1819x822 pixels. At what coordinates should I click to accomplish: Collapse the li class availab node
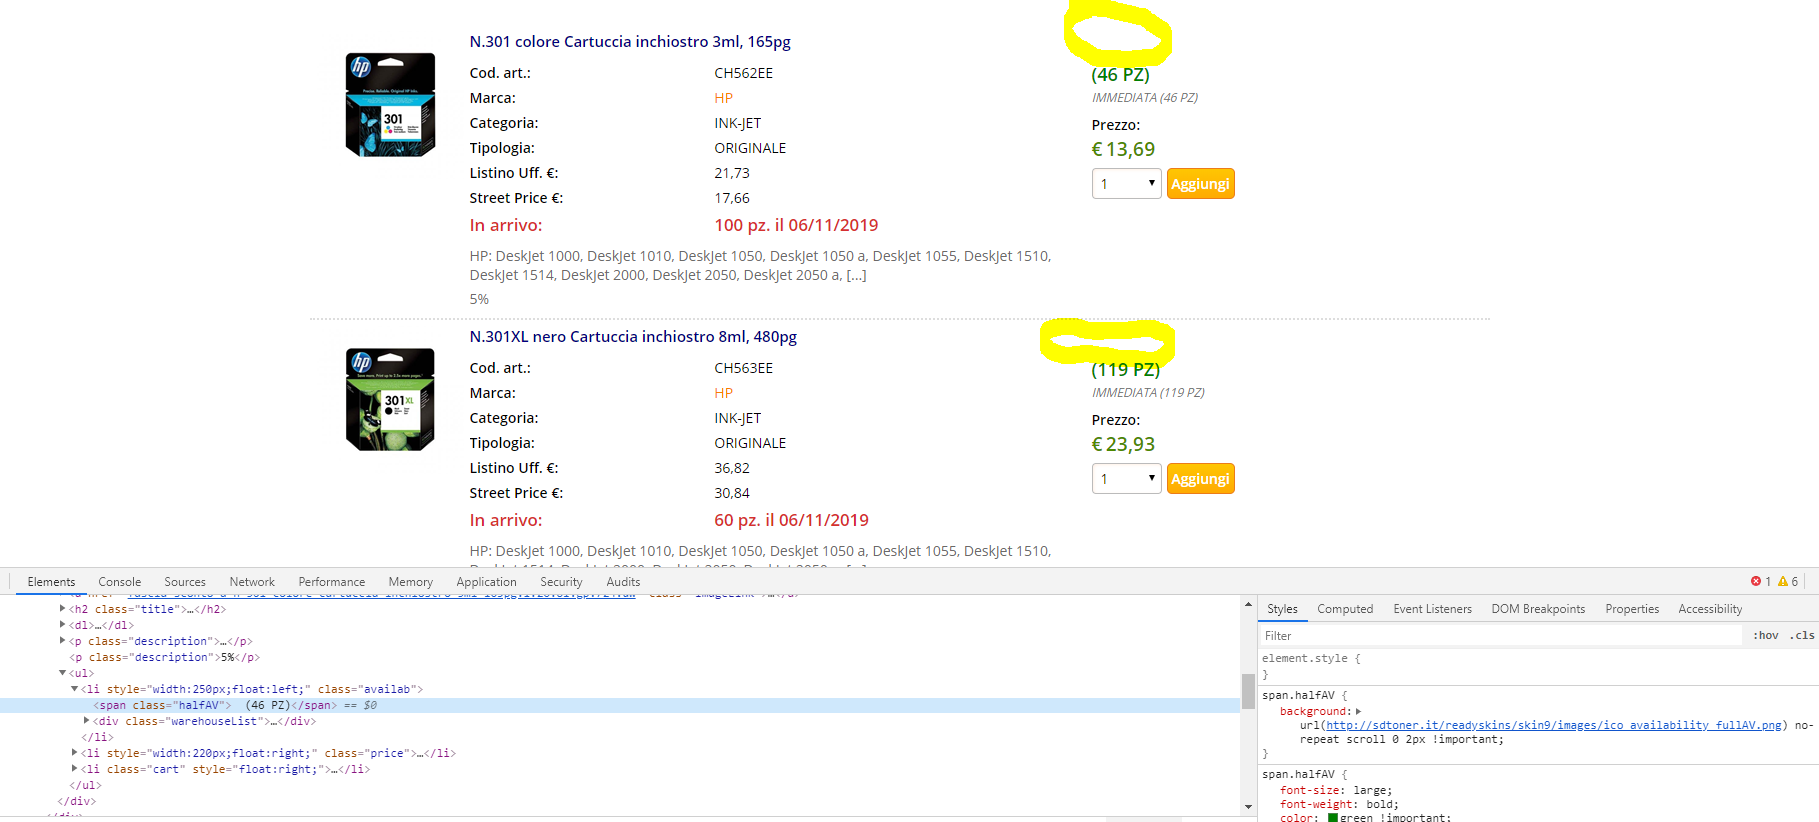[x=74, y=689]
